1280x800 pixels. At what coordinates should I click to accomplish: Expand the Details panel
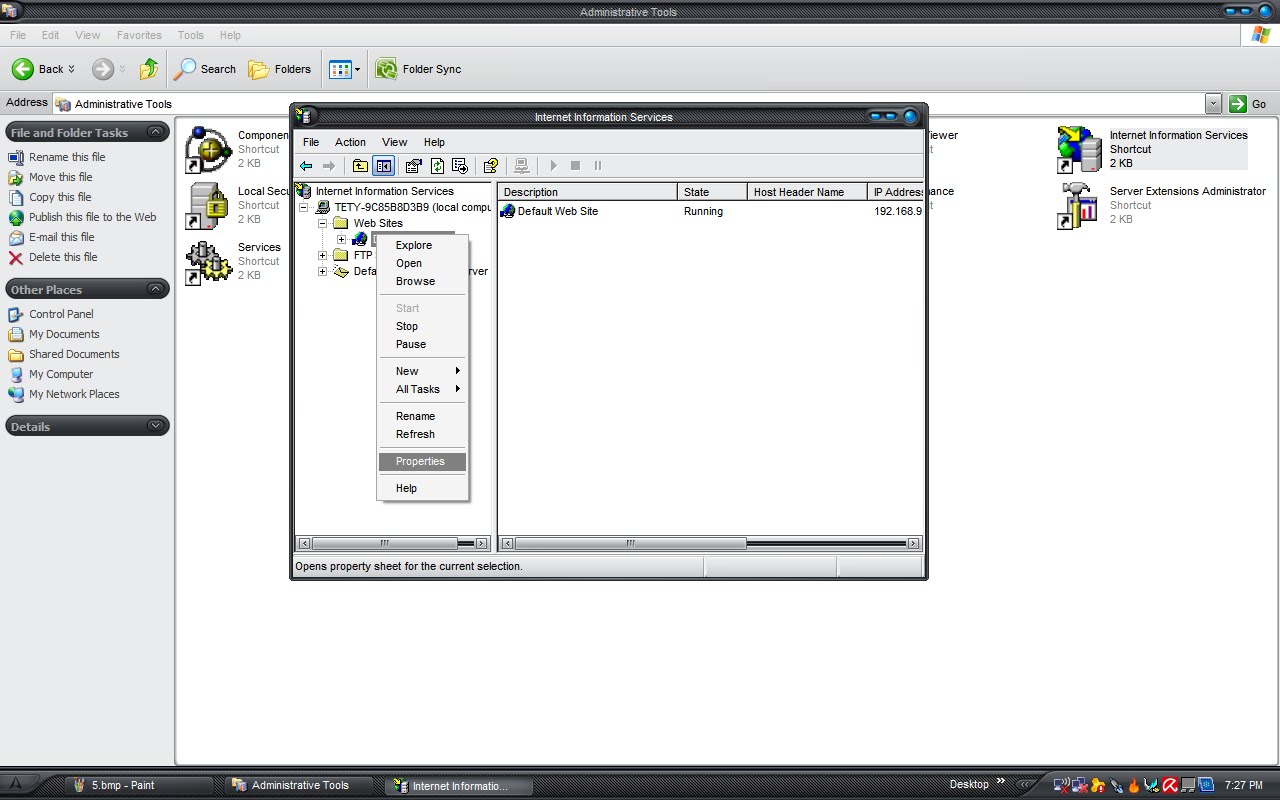point(156,426)
